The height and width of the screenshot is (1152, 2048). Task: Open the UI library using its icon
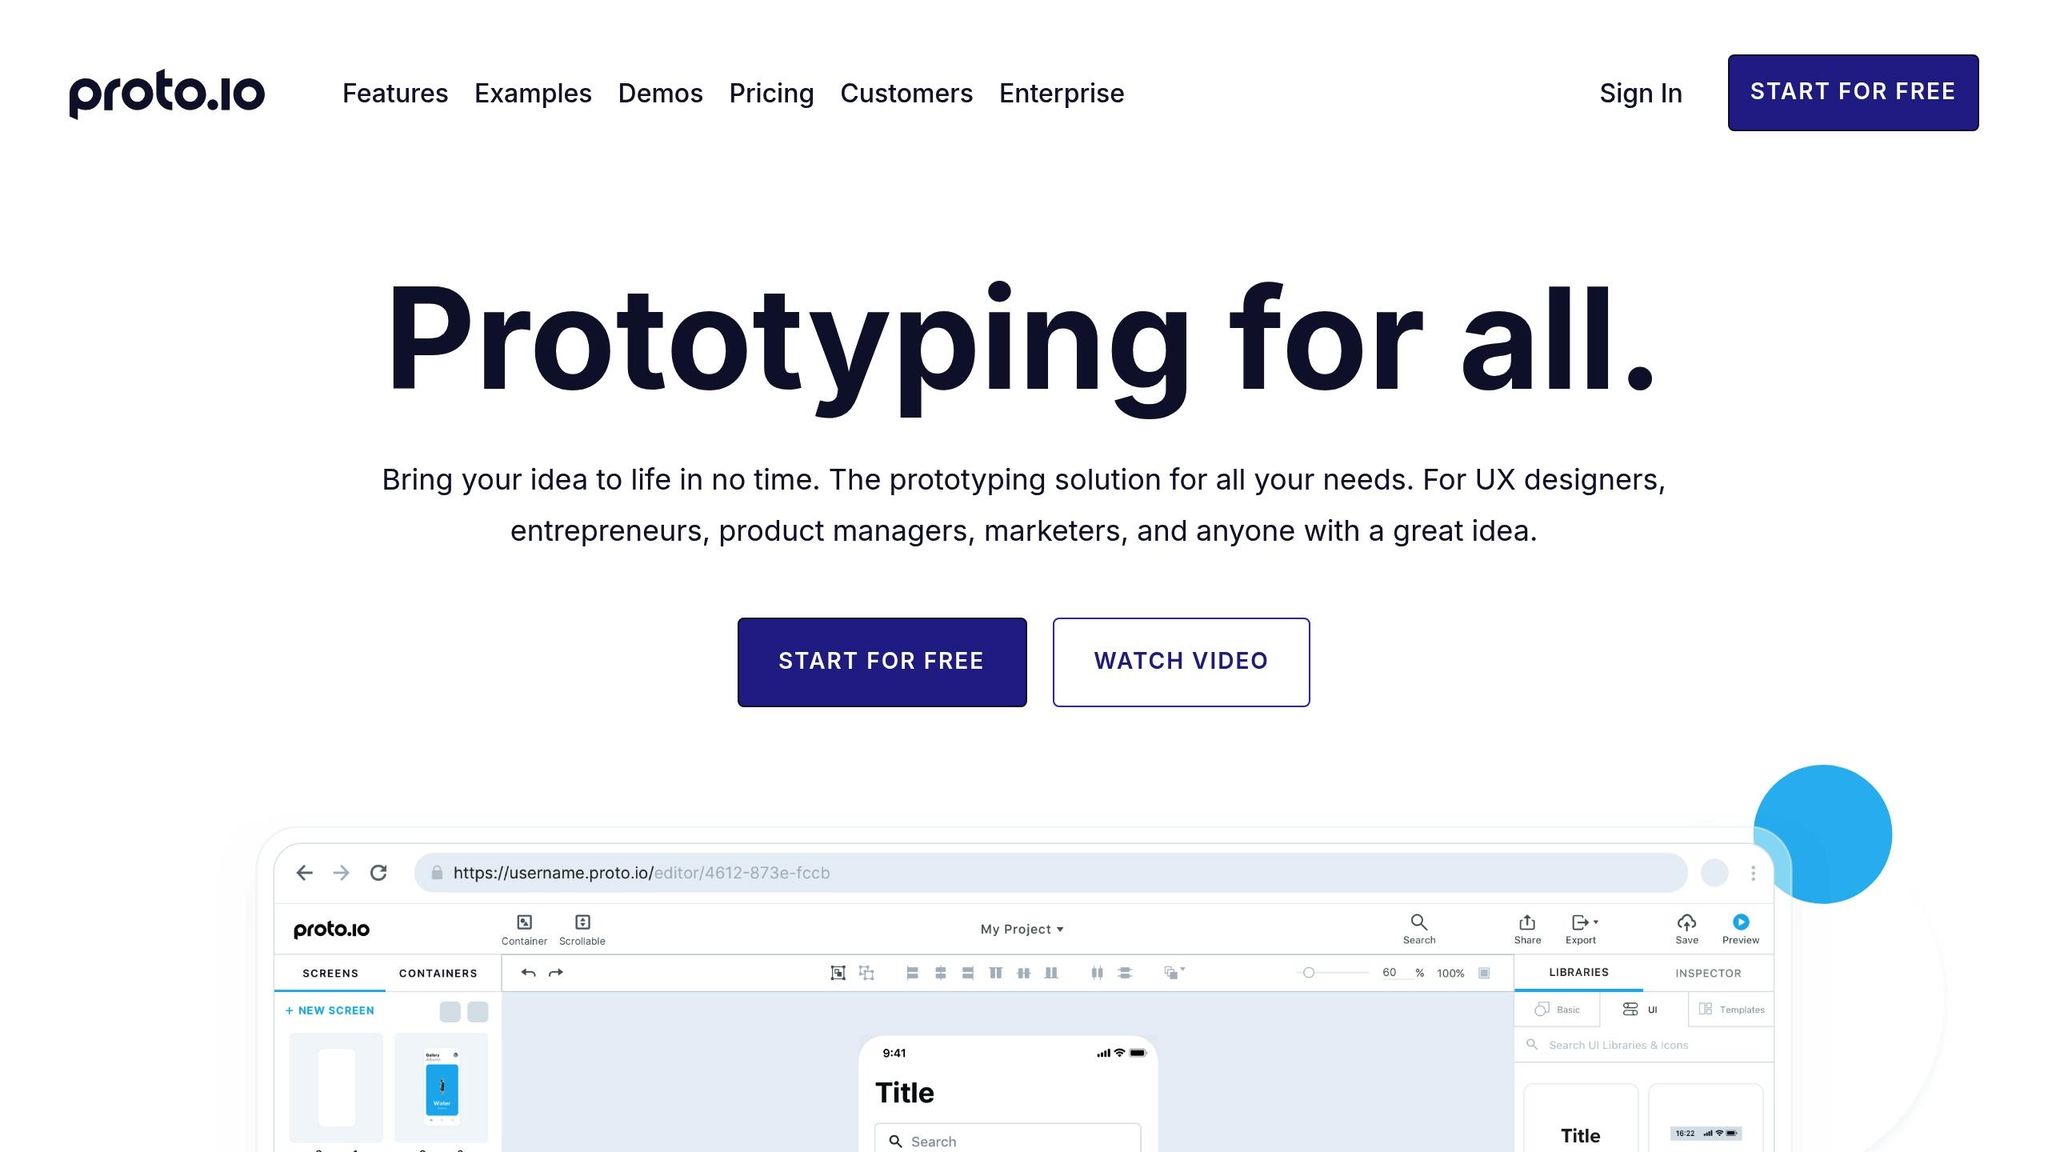(x=1630, y=1009)
